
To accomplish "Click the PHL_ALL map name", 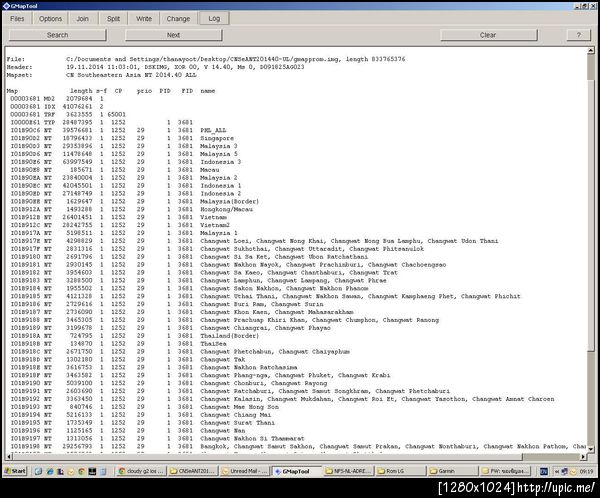I will (x=213, y=130).
